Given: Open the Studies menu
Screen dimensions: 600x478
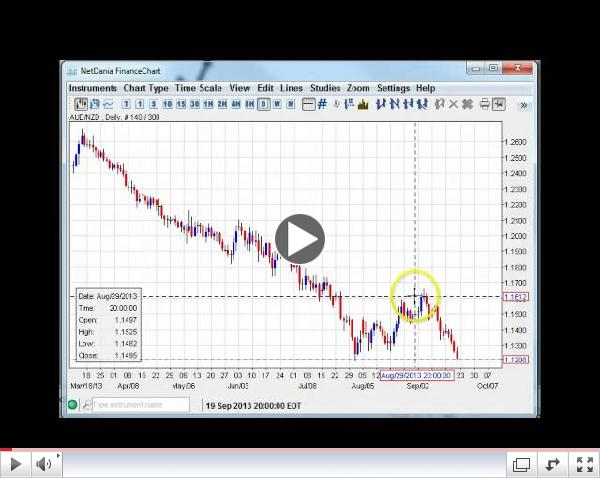Looking at the screenshot, I should click(325, 88).
